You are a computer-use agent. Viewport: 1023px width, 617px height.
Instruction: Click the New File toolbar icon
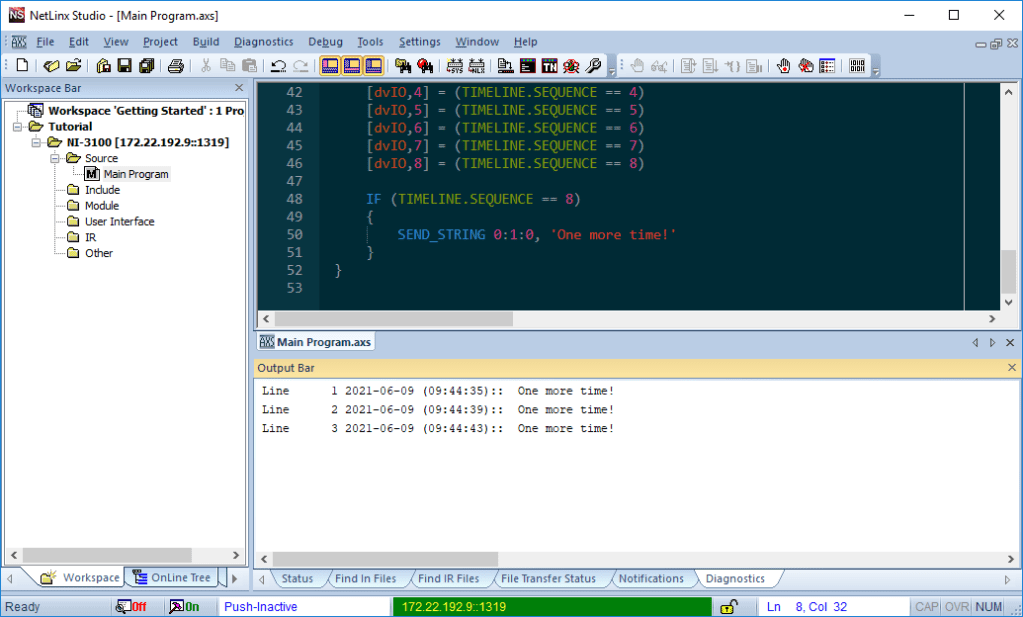tap(22, 66)
